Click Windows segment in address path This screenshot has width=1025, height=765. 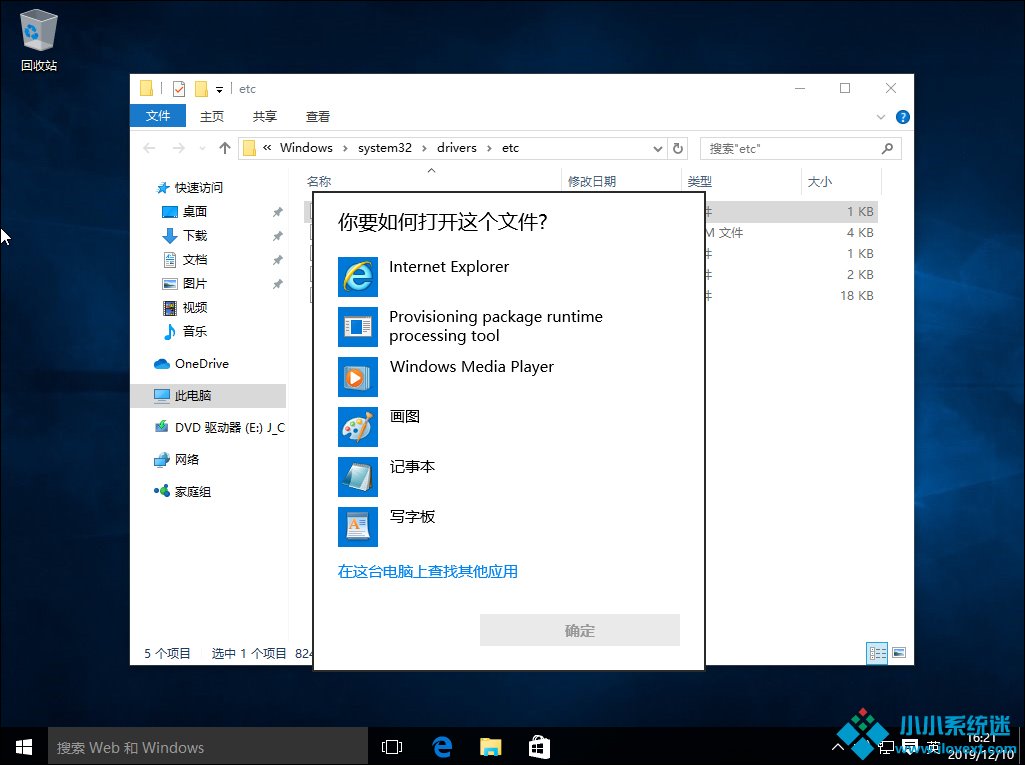[306, 148]
